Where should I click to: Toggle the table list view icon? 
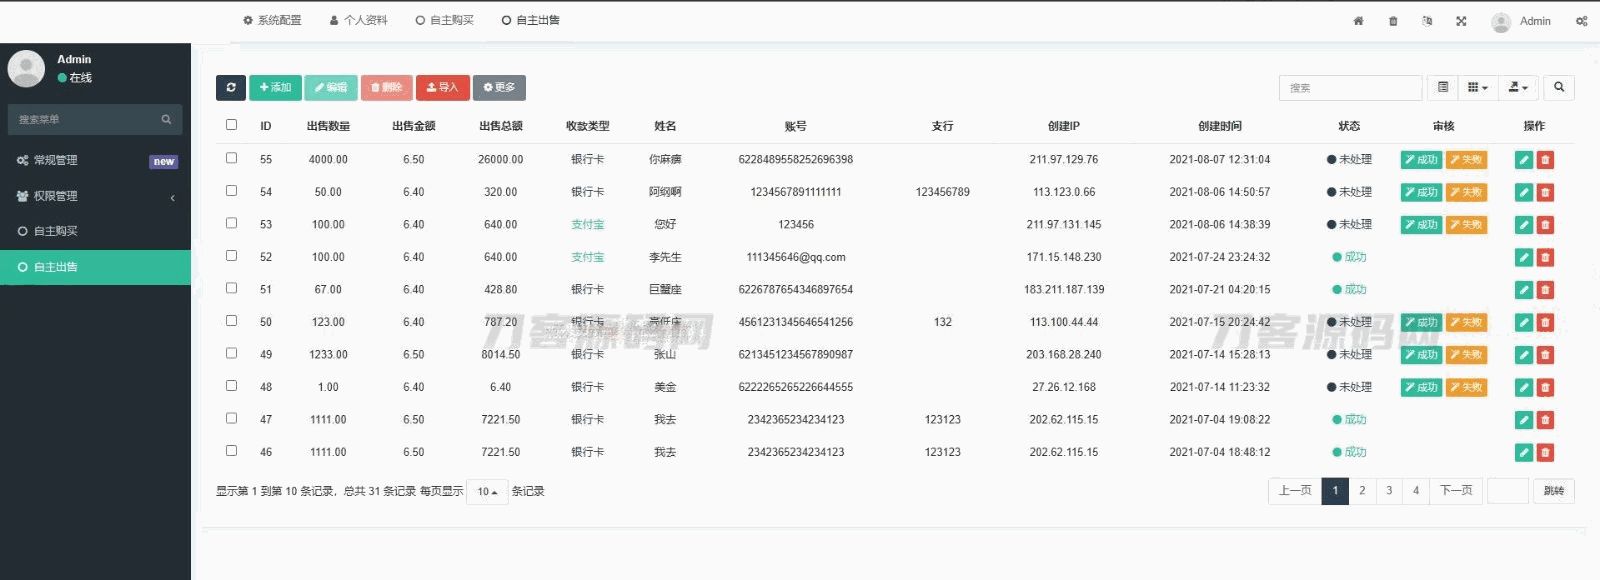point(1442,88)
